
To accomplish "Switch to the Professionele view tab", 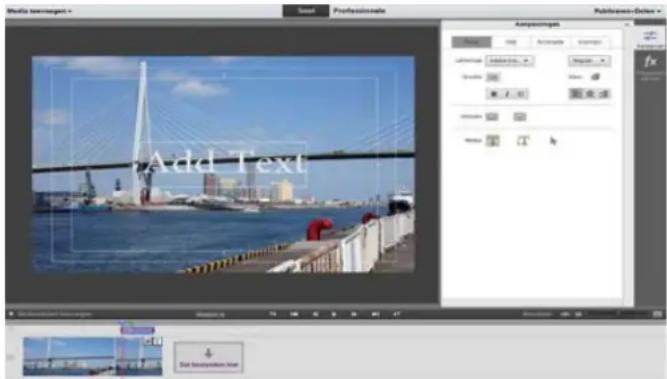I will point(359,11).
